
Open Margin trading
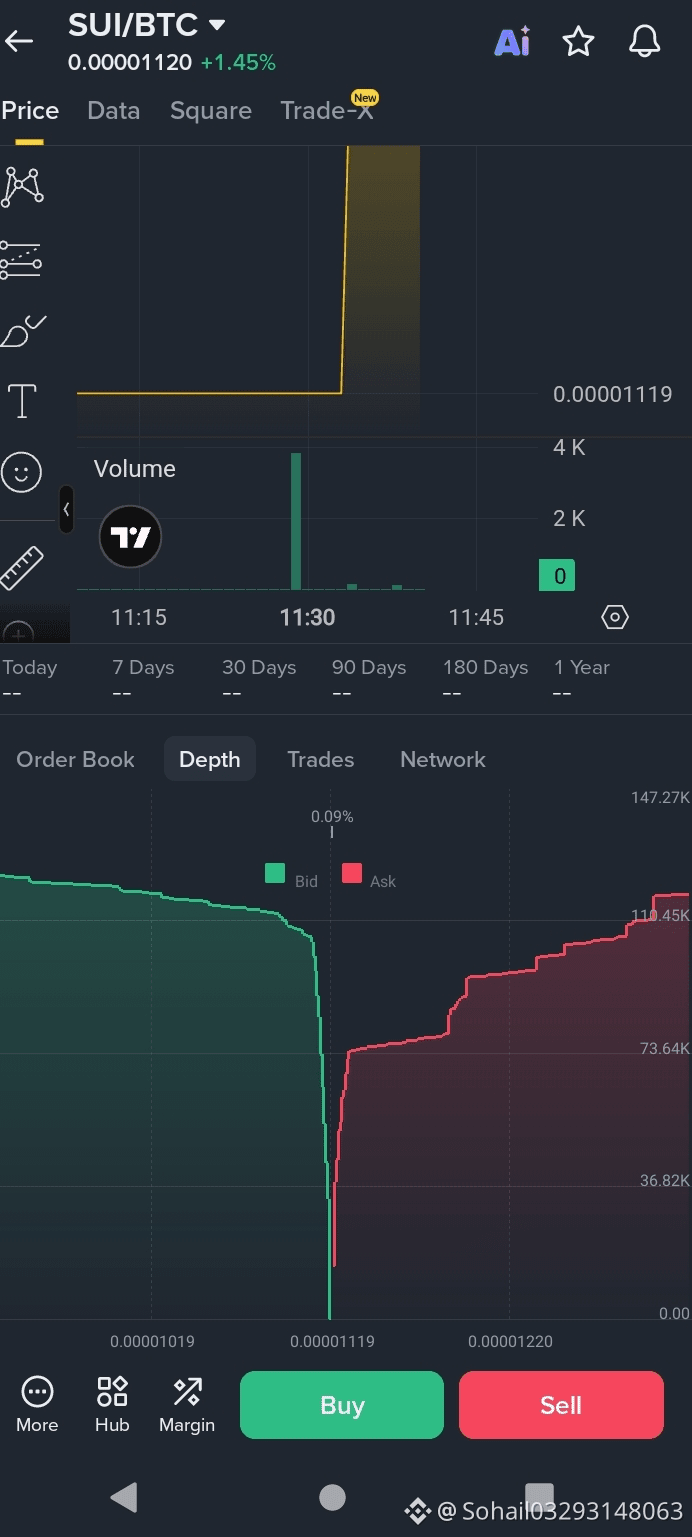pyautogui.click(x=187, y=1404)
